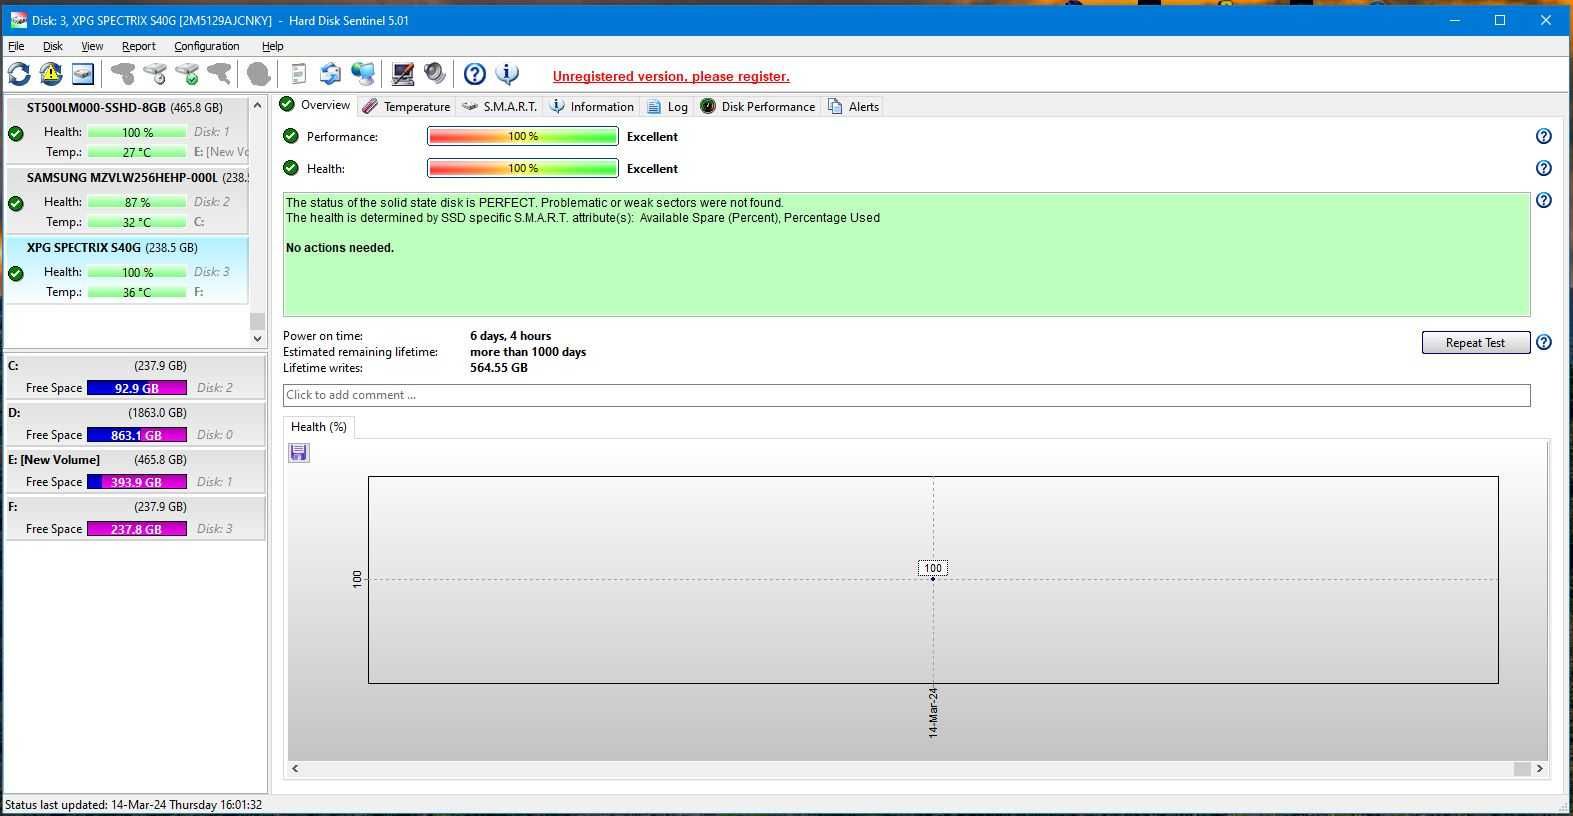The image size is (1573, 816).
Task: Select SAMSUNG MZVLW256HEHP disk entry
Action: click(x=127, y=200)
